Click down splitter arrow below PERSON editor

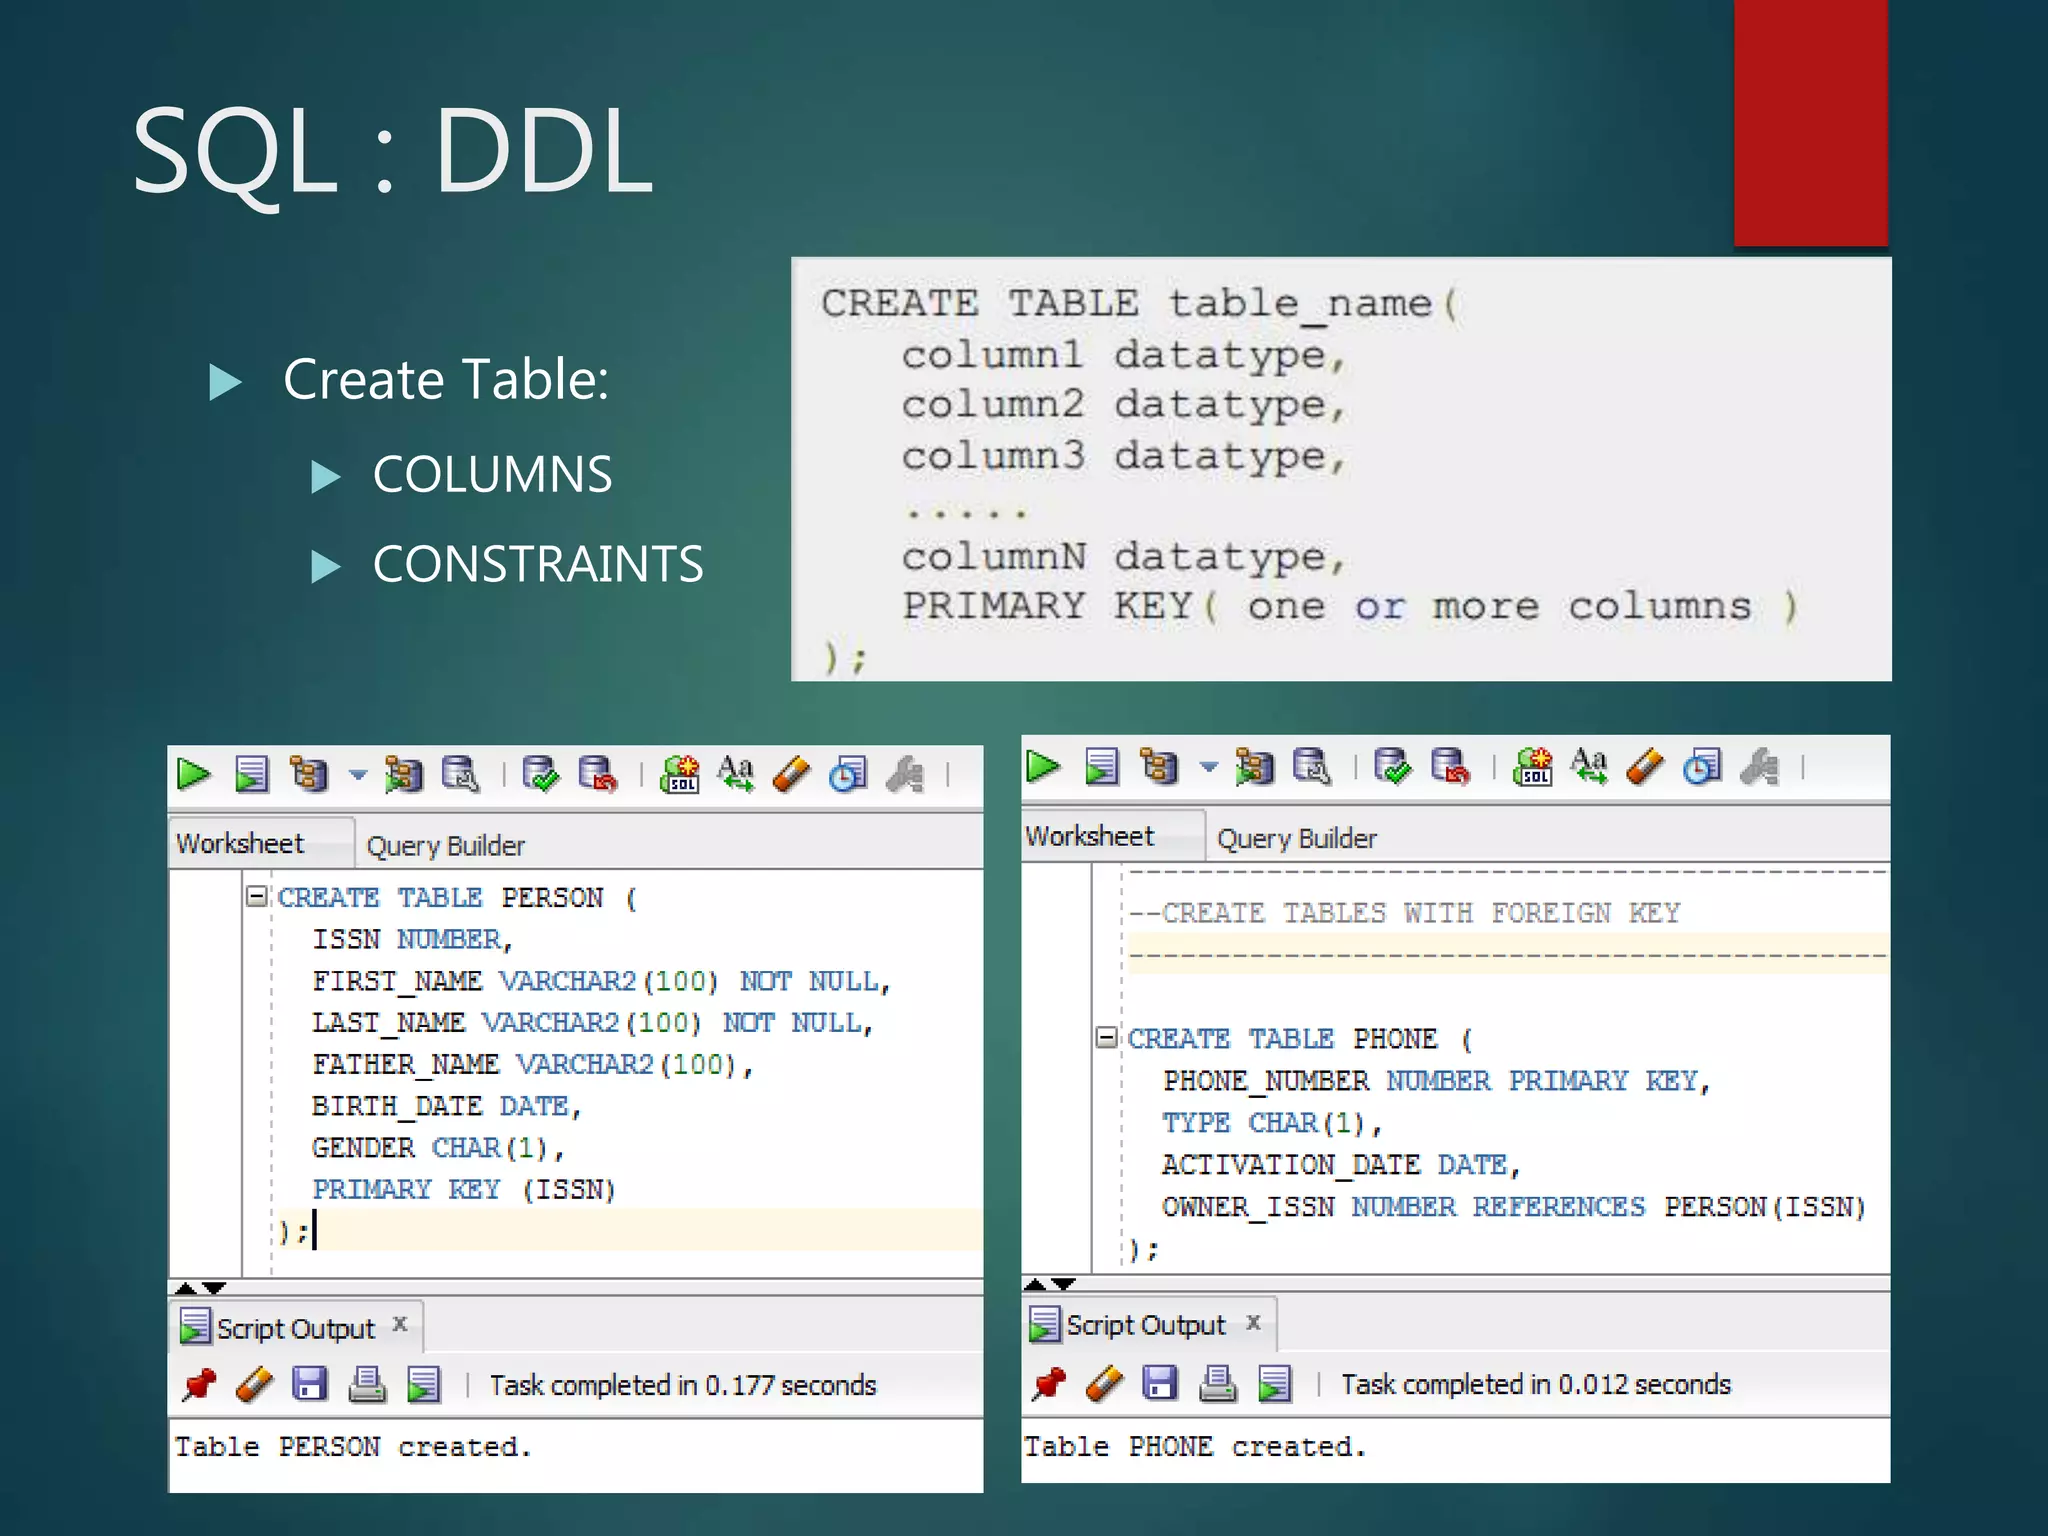pos(214,1288)
